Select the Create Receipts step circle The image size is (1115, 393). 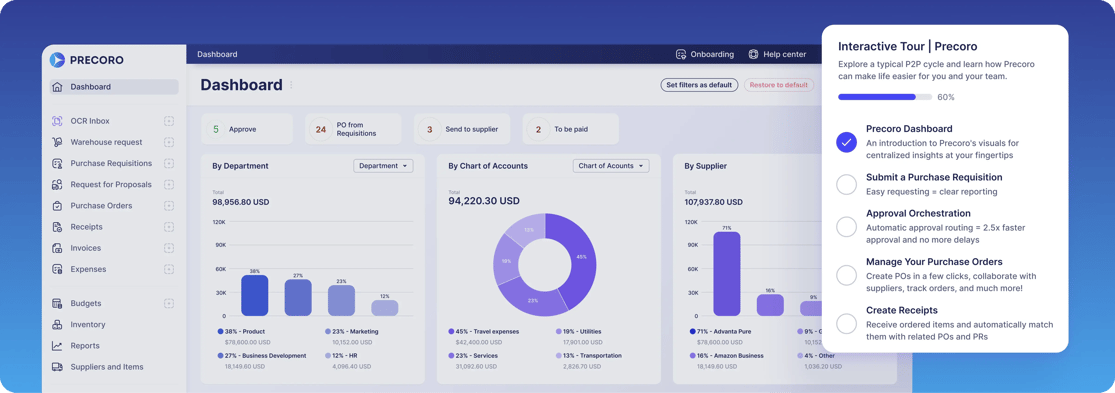[846, 324]
